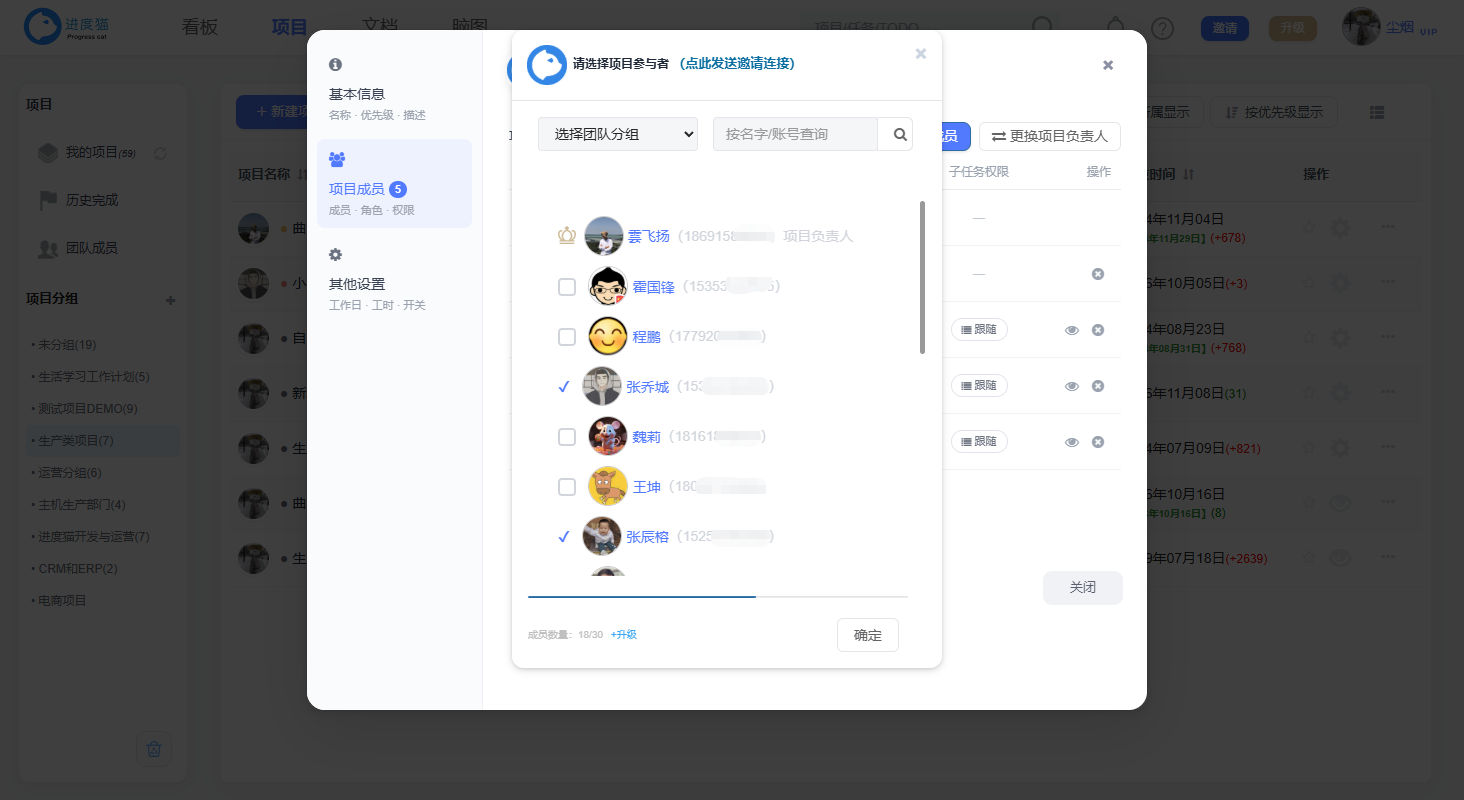
Task: Click the +升级 member quota link
Action: click(624, 635)
